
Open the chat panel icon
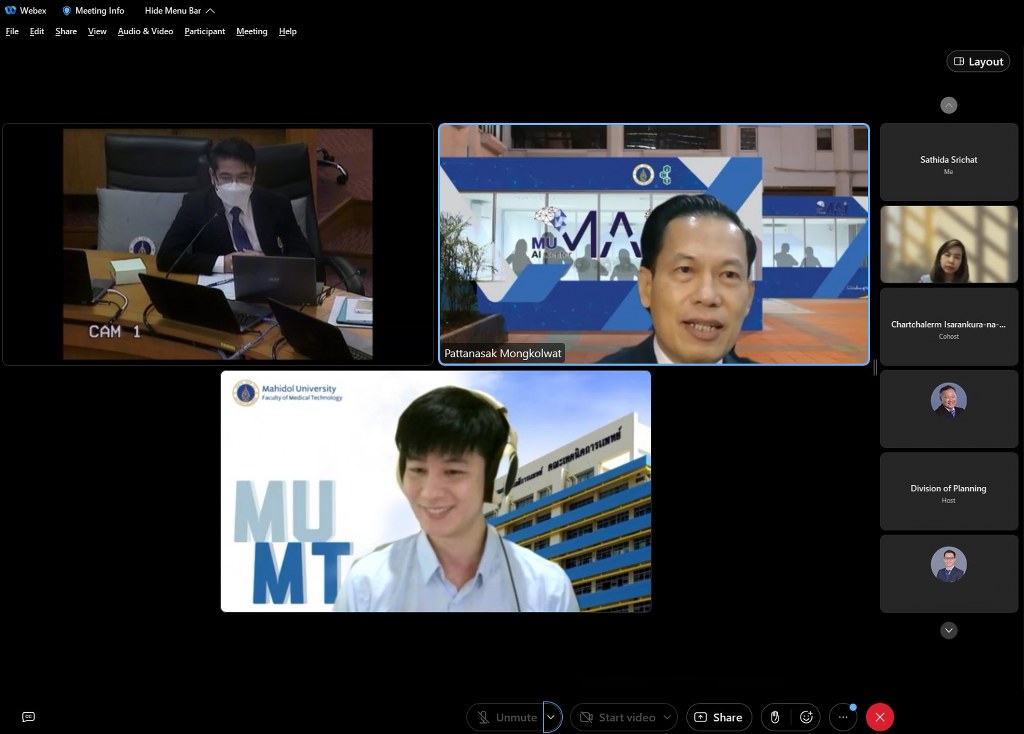pyautogui.click(x=28, y=717)
